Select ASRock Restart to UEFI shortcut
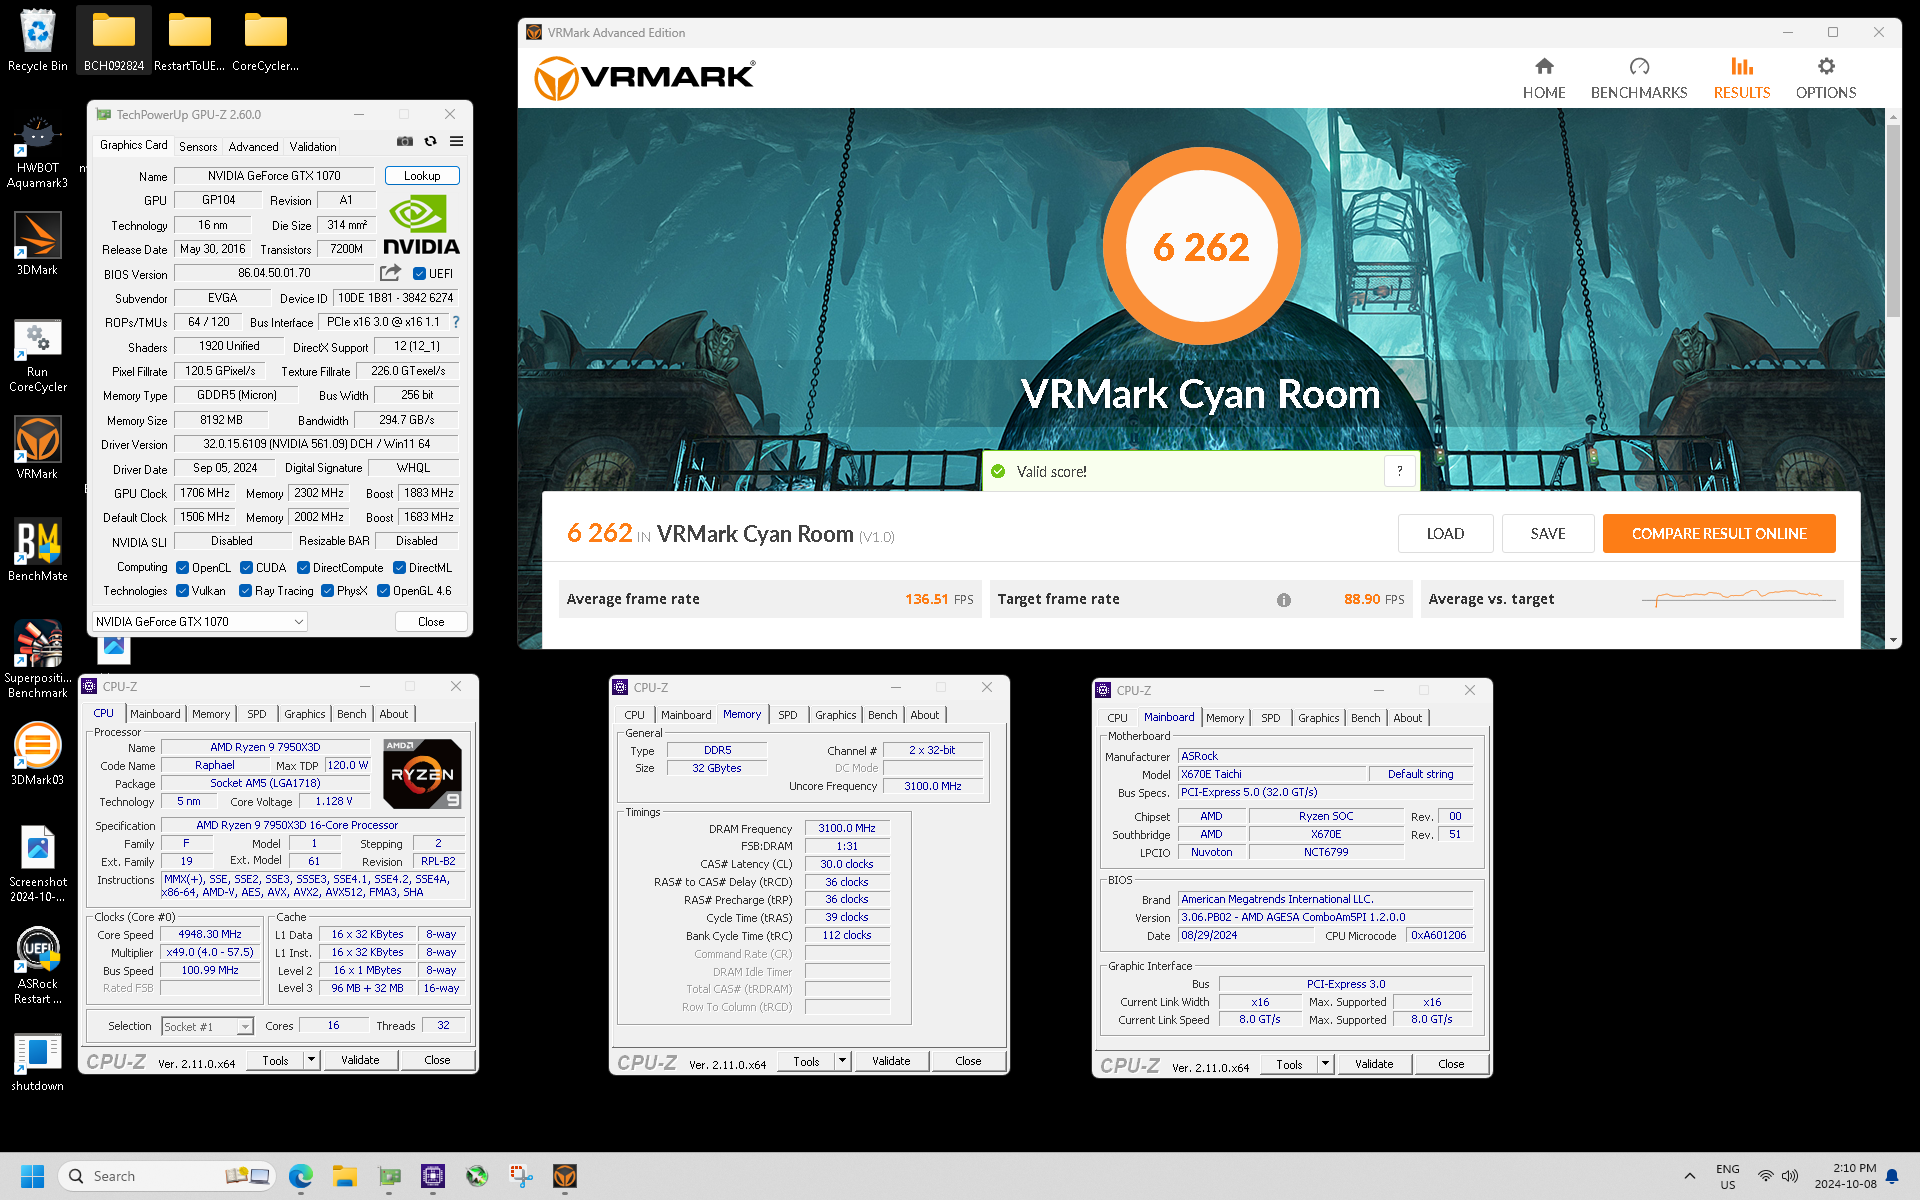 point(38,966)
